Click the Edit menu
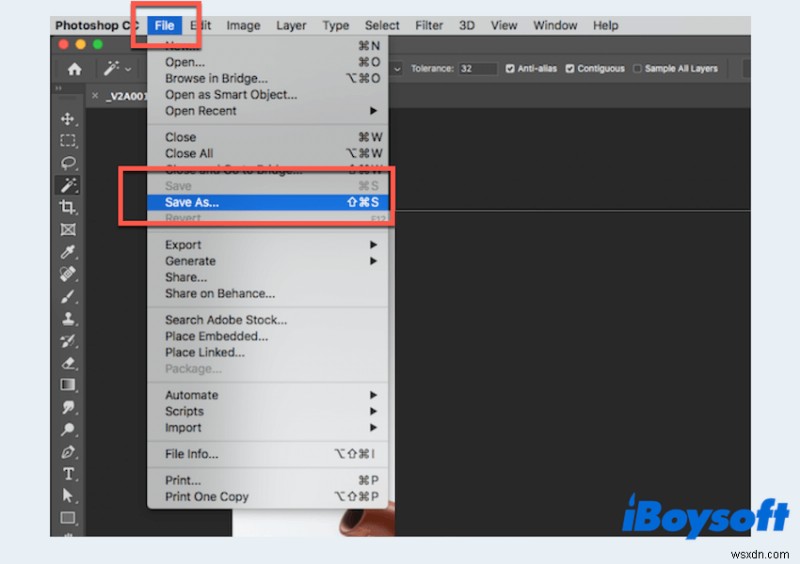This screenshot has height=564, width=800. [x=201, y=26]
